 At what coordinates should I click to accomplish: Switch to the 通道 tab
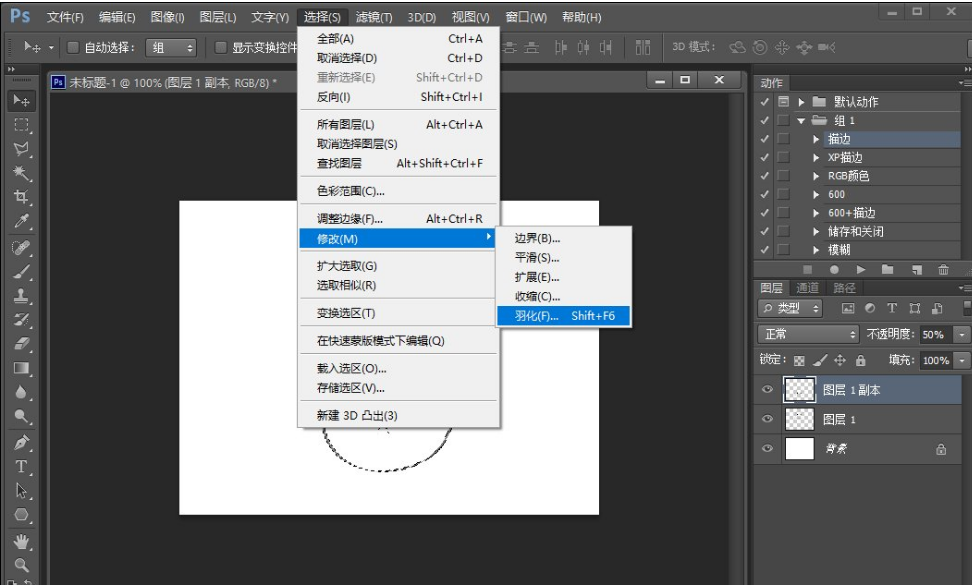[x=807, y=288]
